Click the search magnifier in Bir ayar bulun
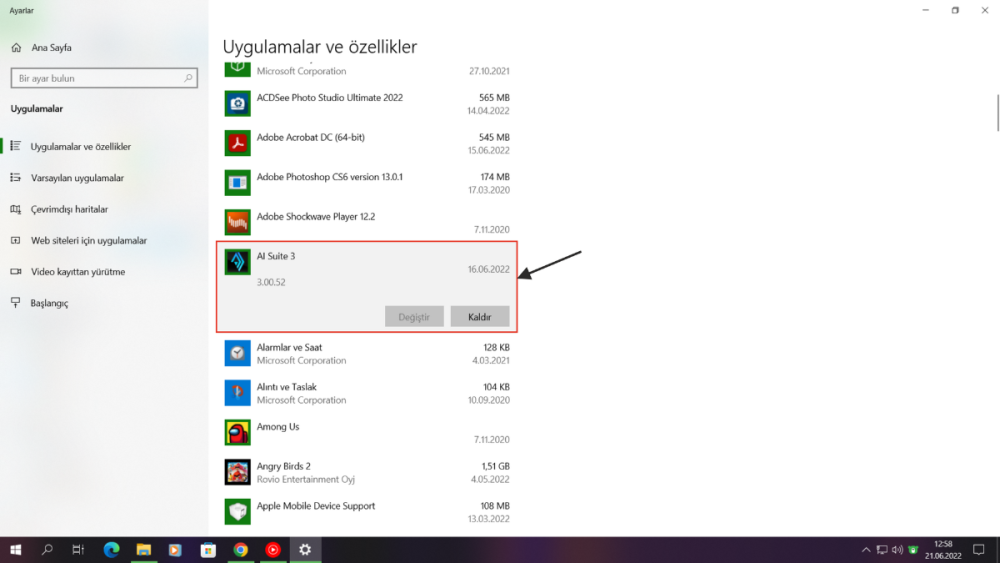This screenshot has width=1000, height=563. pos(188,78)
